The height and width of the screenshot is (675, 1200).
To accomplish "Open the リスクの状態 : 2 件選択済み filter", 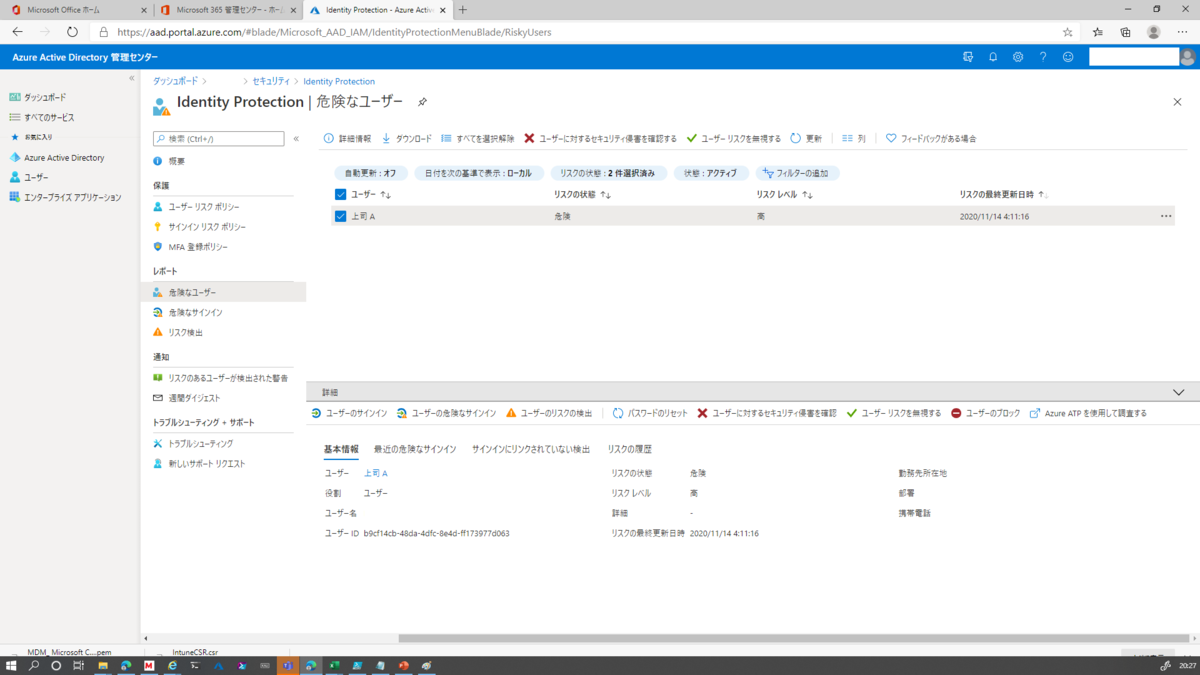I will [x=608, y=173].
